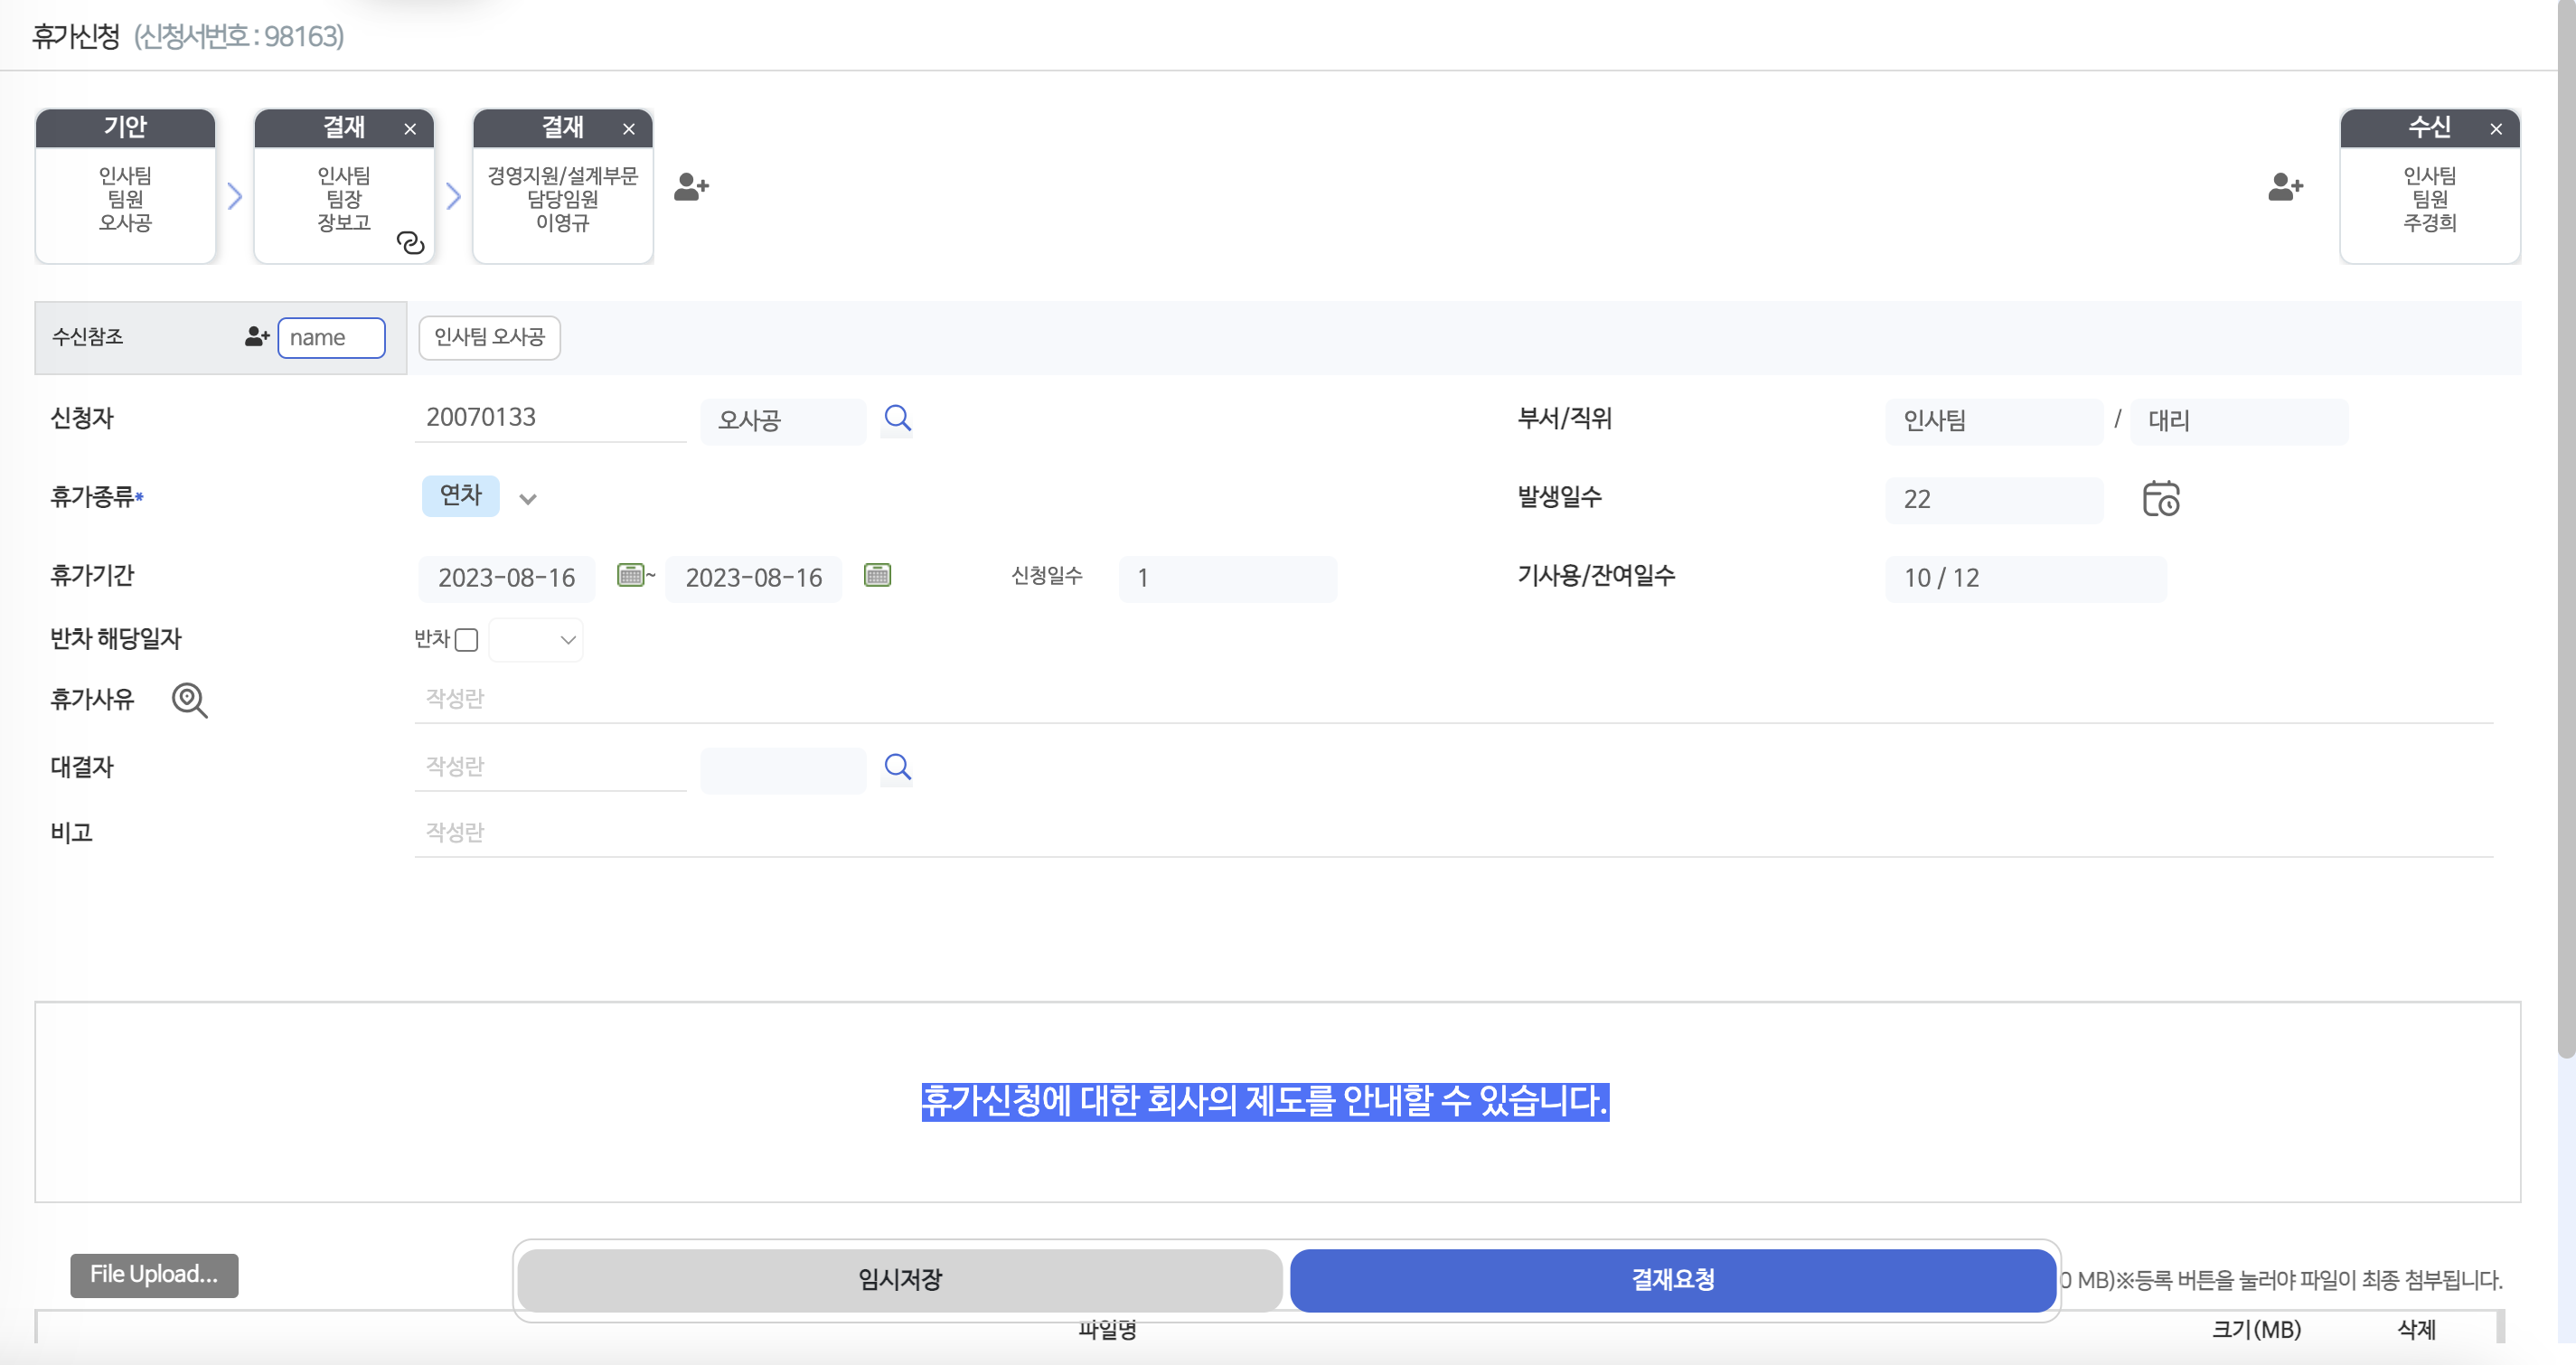
Task: Click add-approver person icon after 이영규 card
Action: [691, 187]
